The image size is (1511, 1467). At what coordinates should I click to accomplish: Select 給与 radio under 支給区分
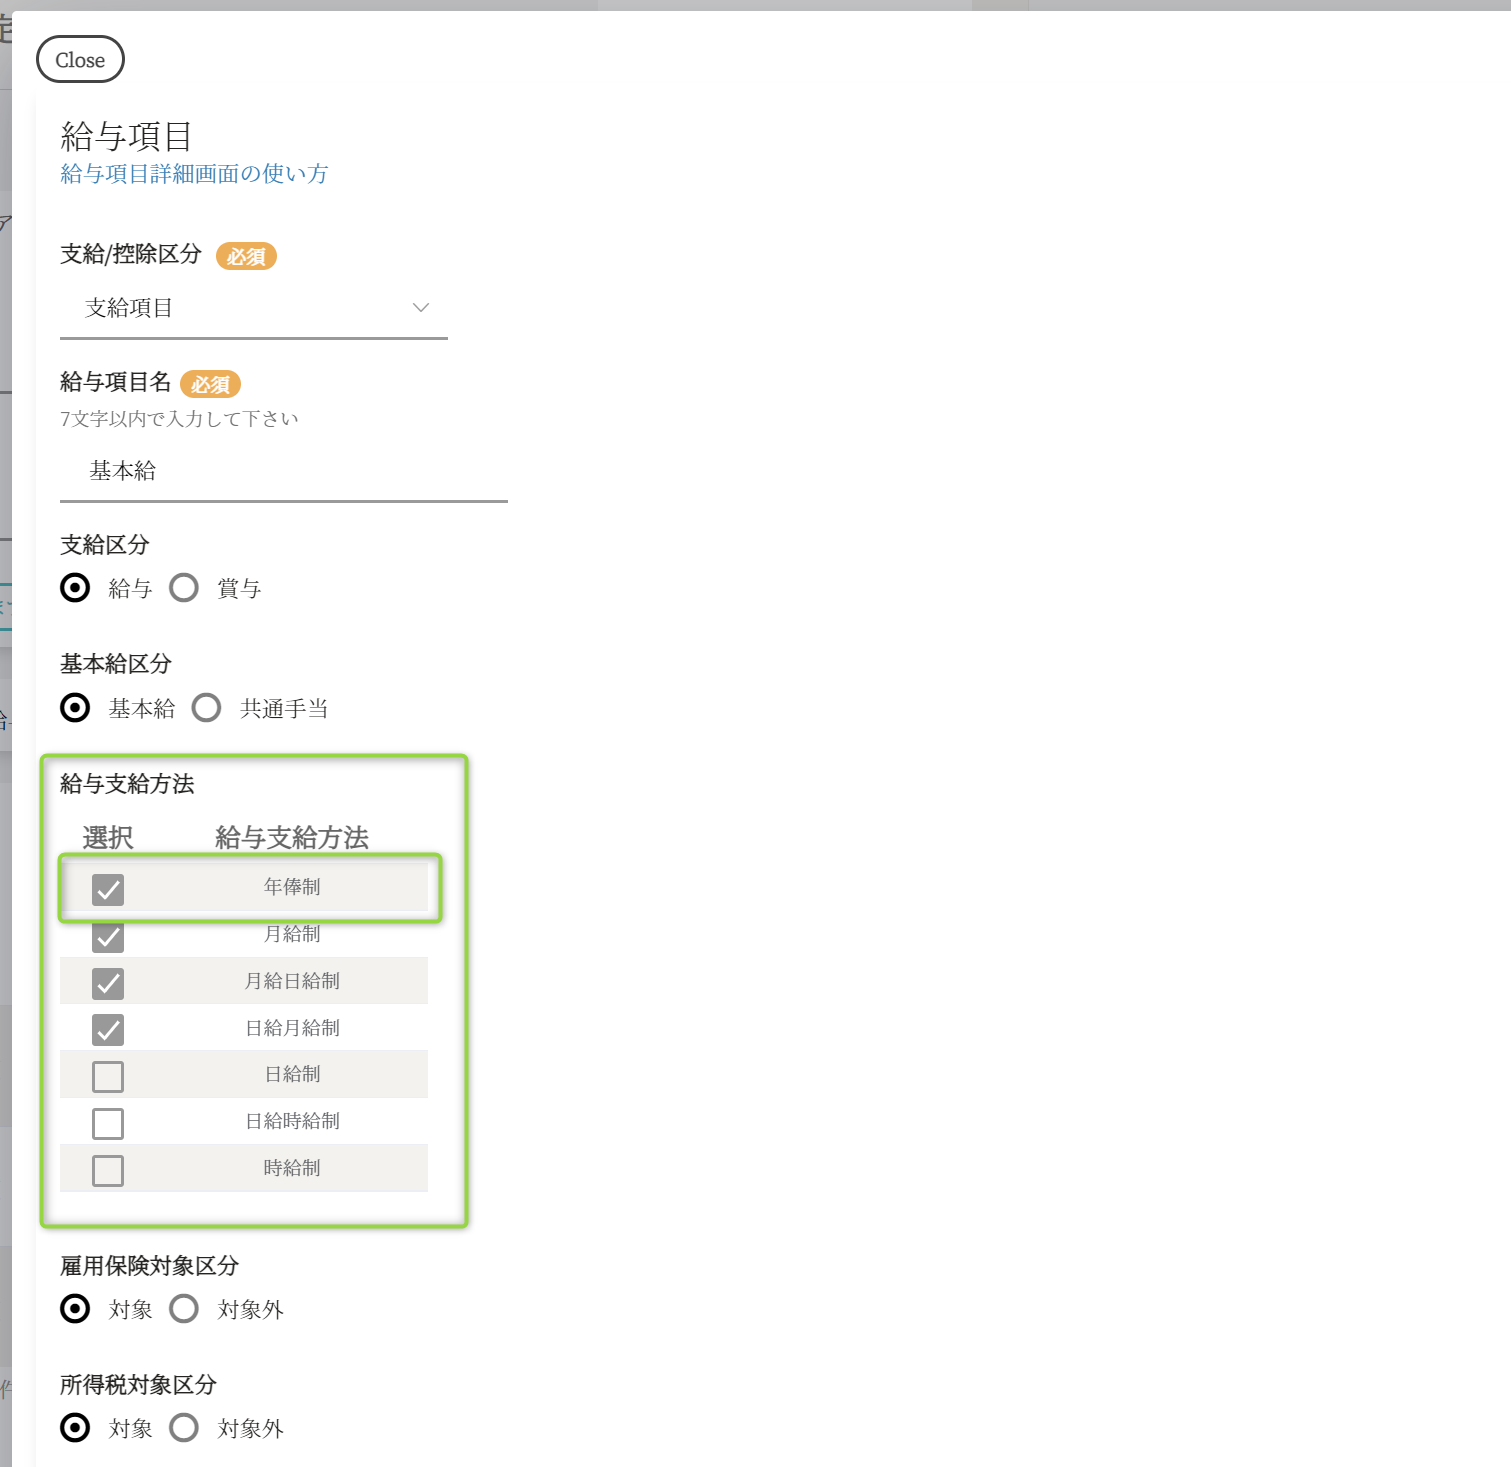coord(75,588)
